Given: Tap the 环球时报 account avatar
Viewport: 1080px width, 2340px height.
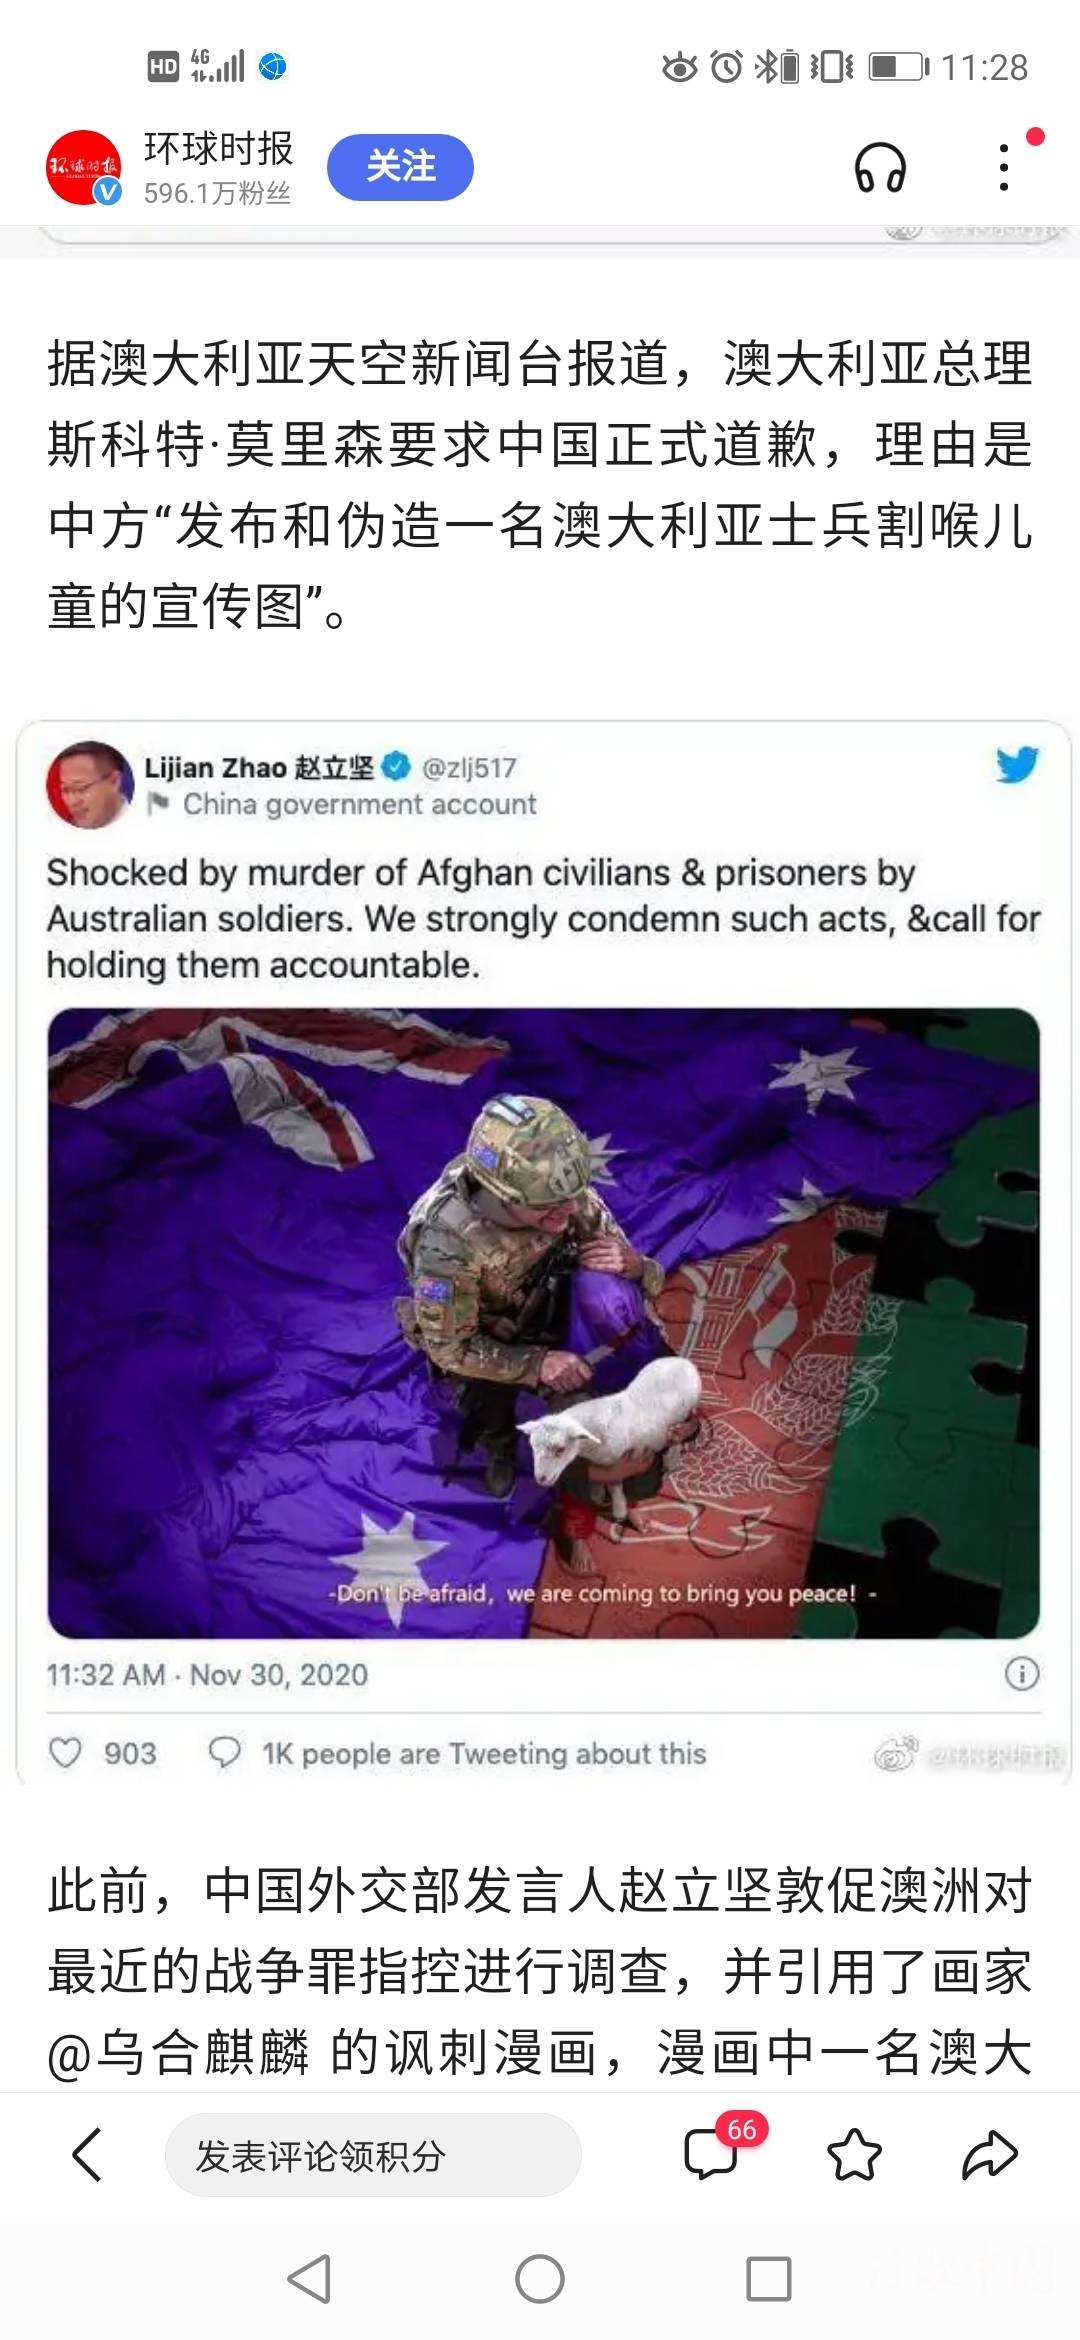Looking at the screenshot, I should (84, 167).
